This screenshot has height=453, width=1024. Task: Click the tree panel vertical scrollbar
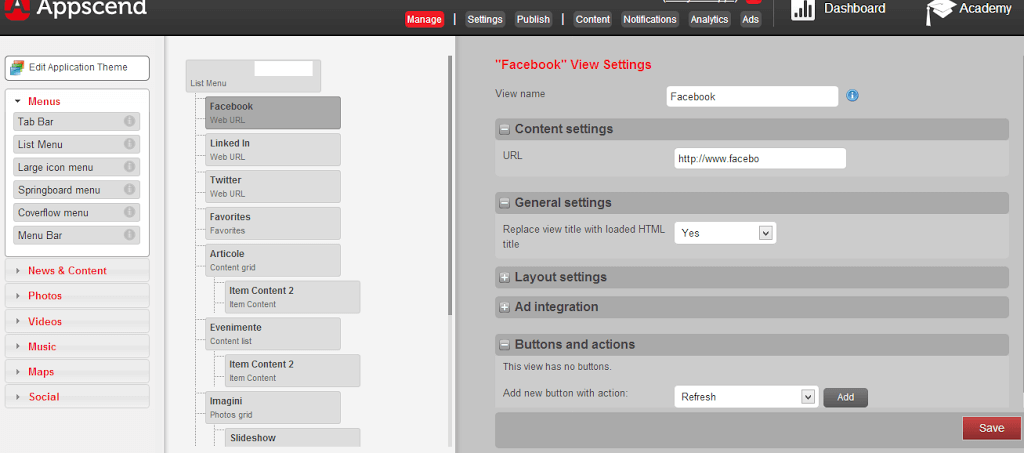[450, 185]
